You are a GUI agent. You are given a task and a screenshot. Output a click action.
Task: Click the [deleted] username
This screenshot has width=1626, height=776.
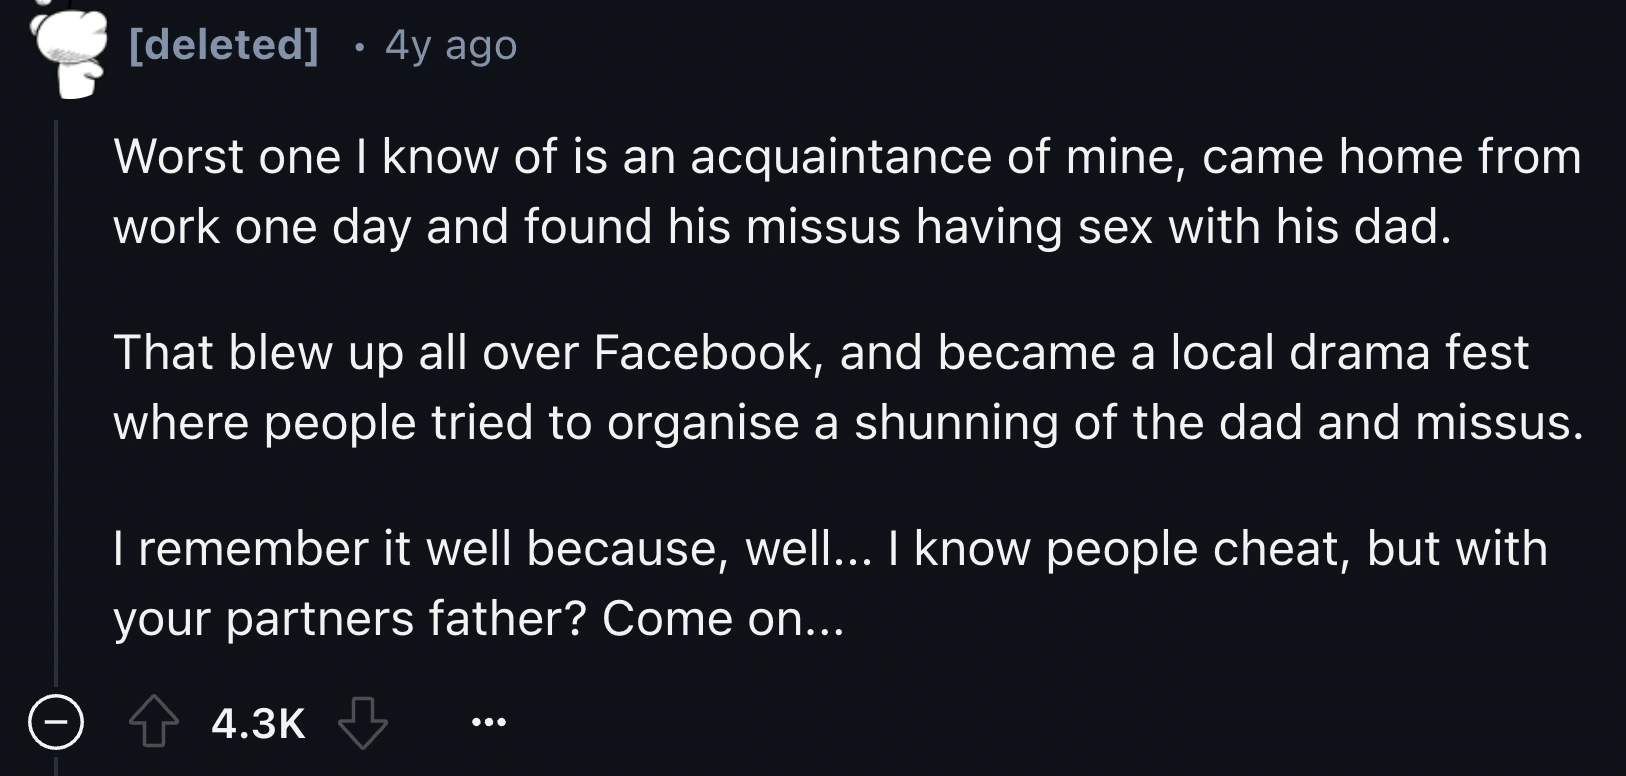point(224,45)
